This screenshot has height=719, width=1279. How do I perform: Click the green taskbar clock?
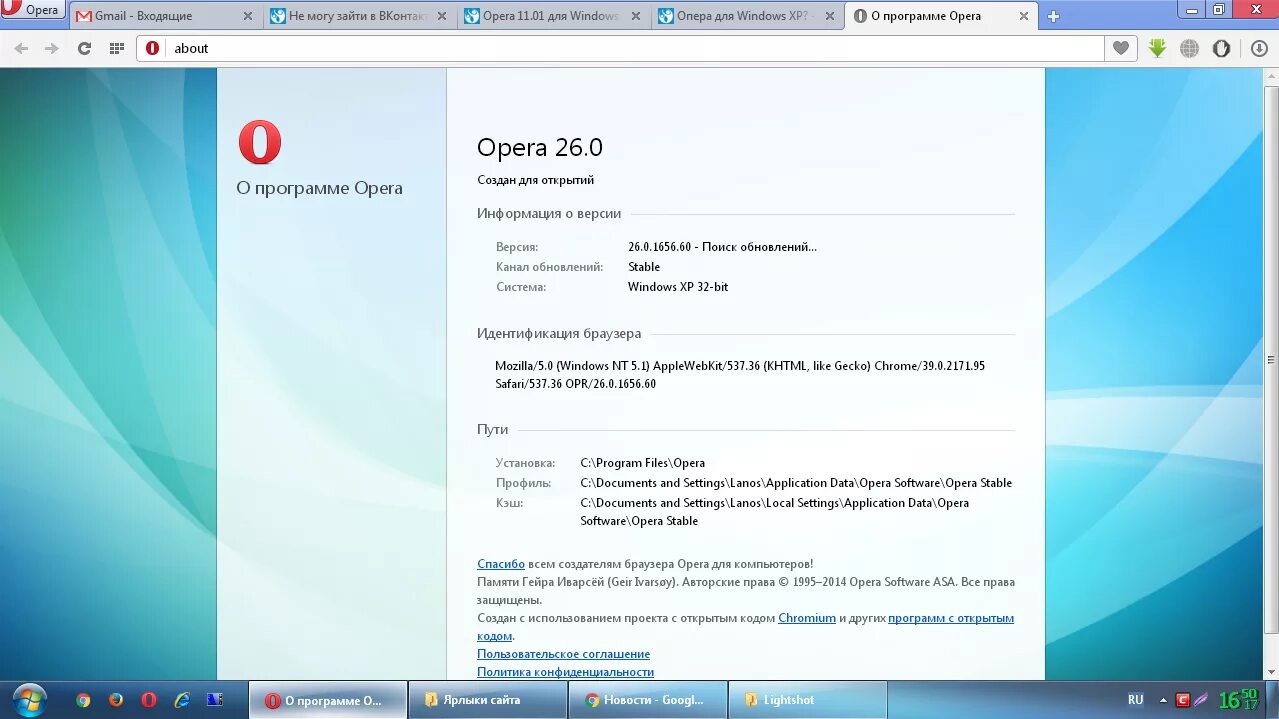[x=1238, y=699]
